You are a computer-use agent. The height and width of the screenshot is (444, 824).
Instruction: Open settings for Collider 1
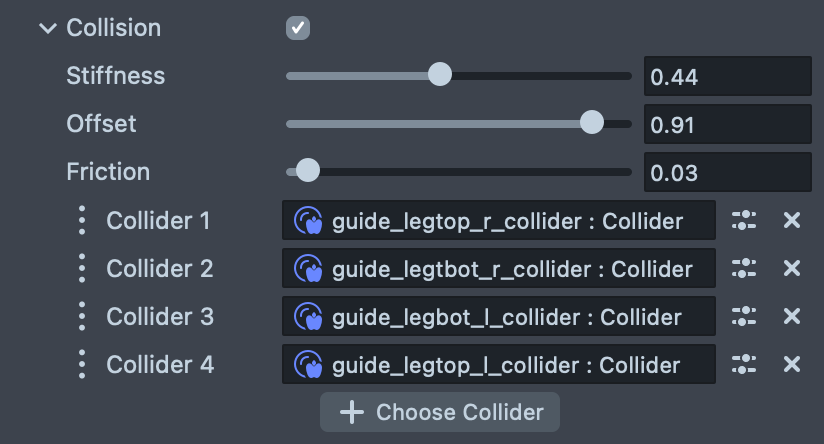tap(744, 220)
